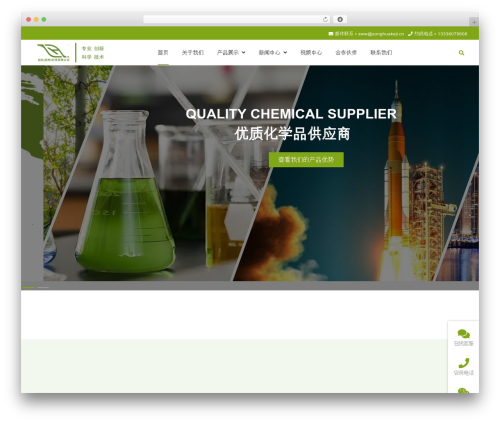
Task: Open 视频中心 video center menu item
Action: point(311,53)
